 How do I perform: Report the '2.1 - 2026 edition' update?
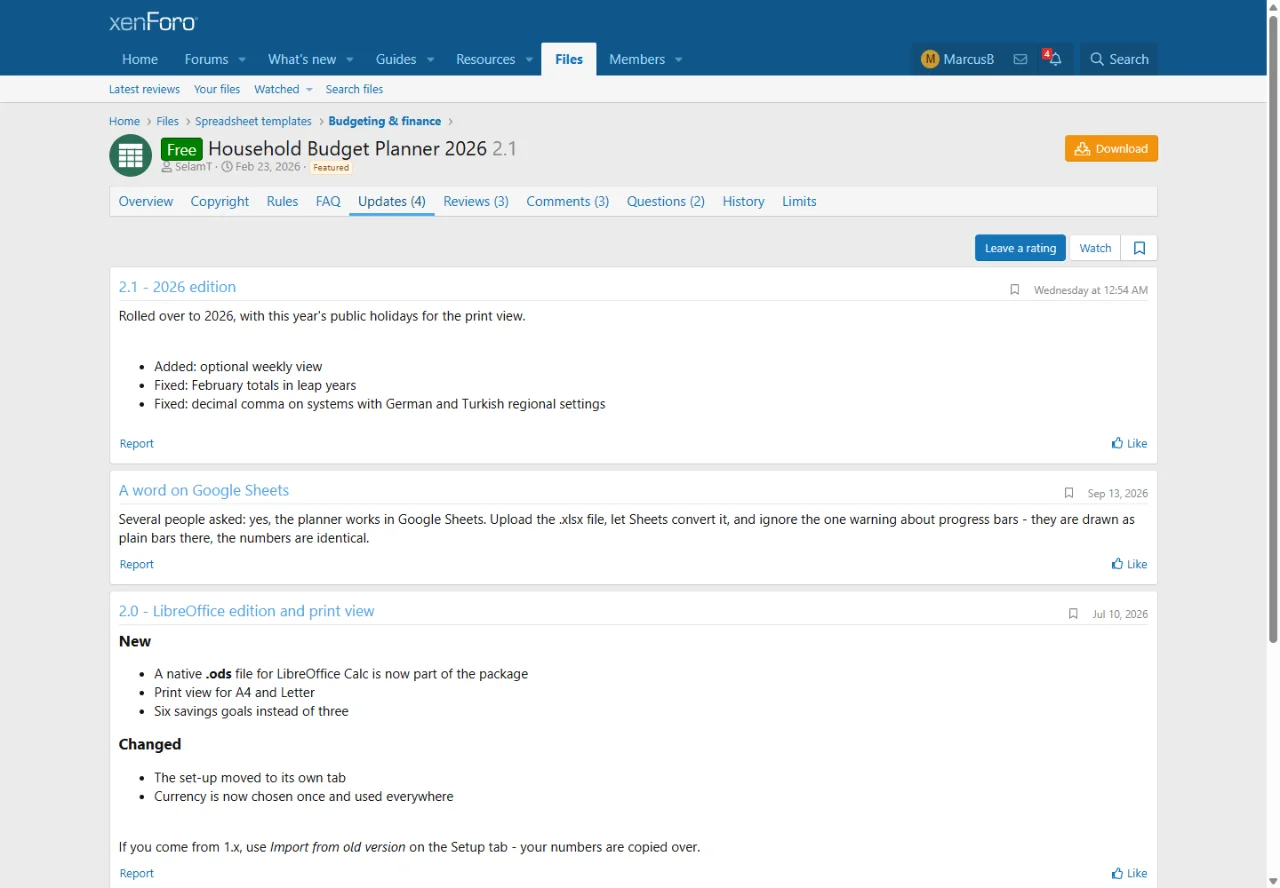[x=137, y=443]
